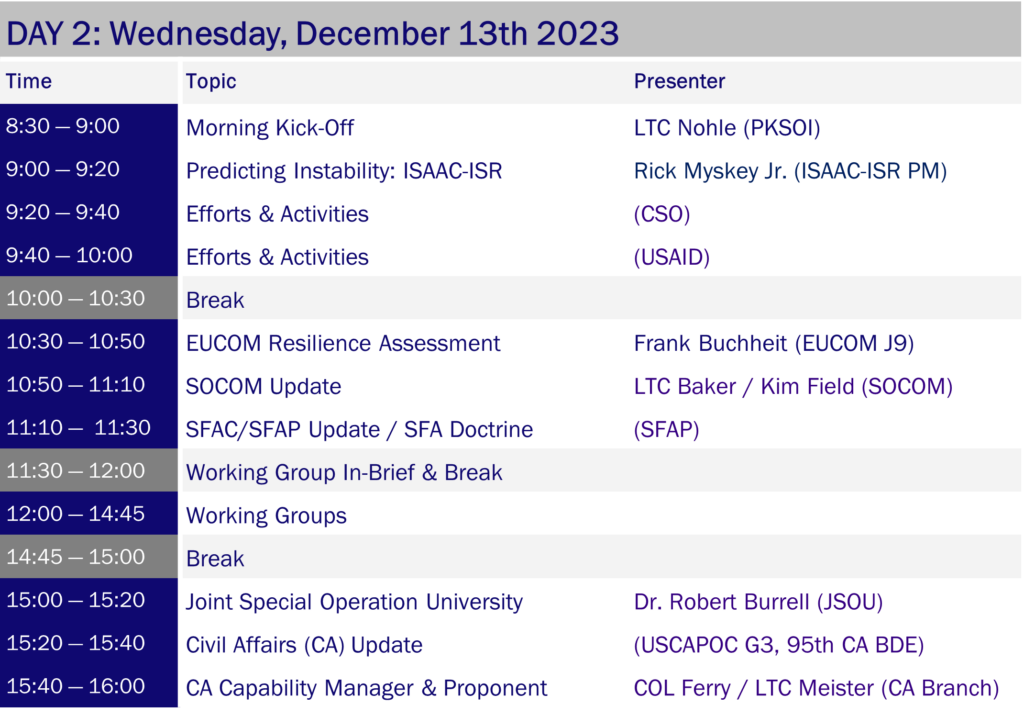Screen dimensions: 1024x716
Task: Click presenter Frank Buchheit (EUCOM J9)
Action: coord(774,343)
